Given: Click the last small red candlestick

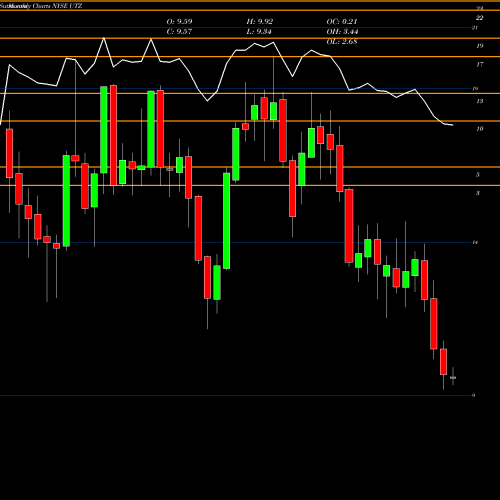Looking at the screenshot, I should pyautogui.click(x=453, y=378).
